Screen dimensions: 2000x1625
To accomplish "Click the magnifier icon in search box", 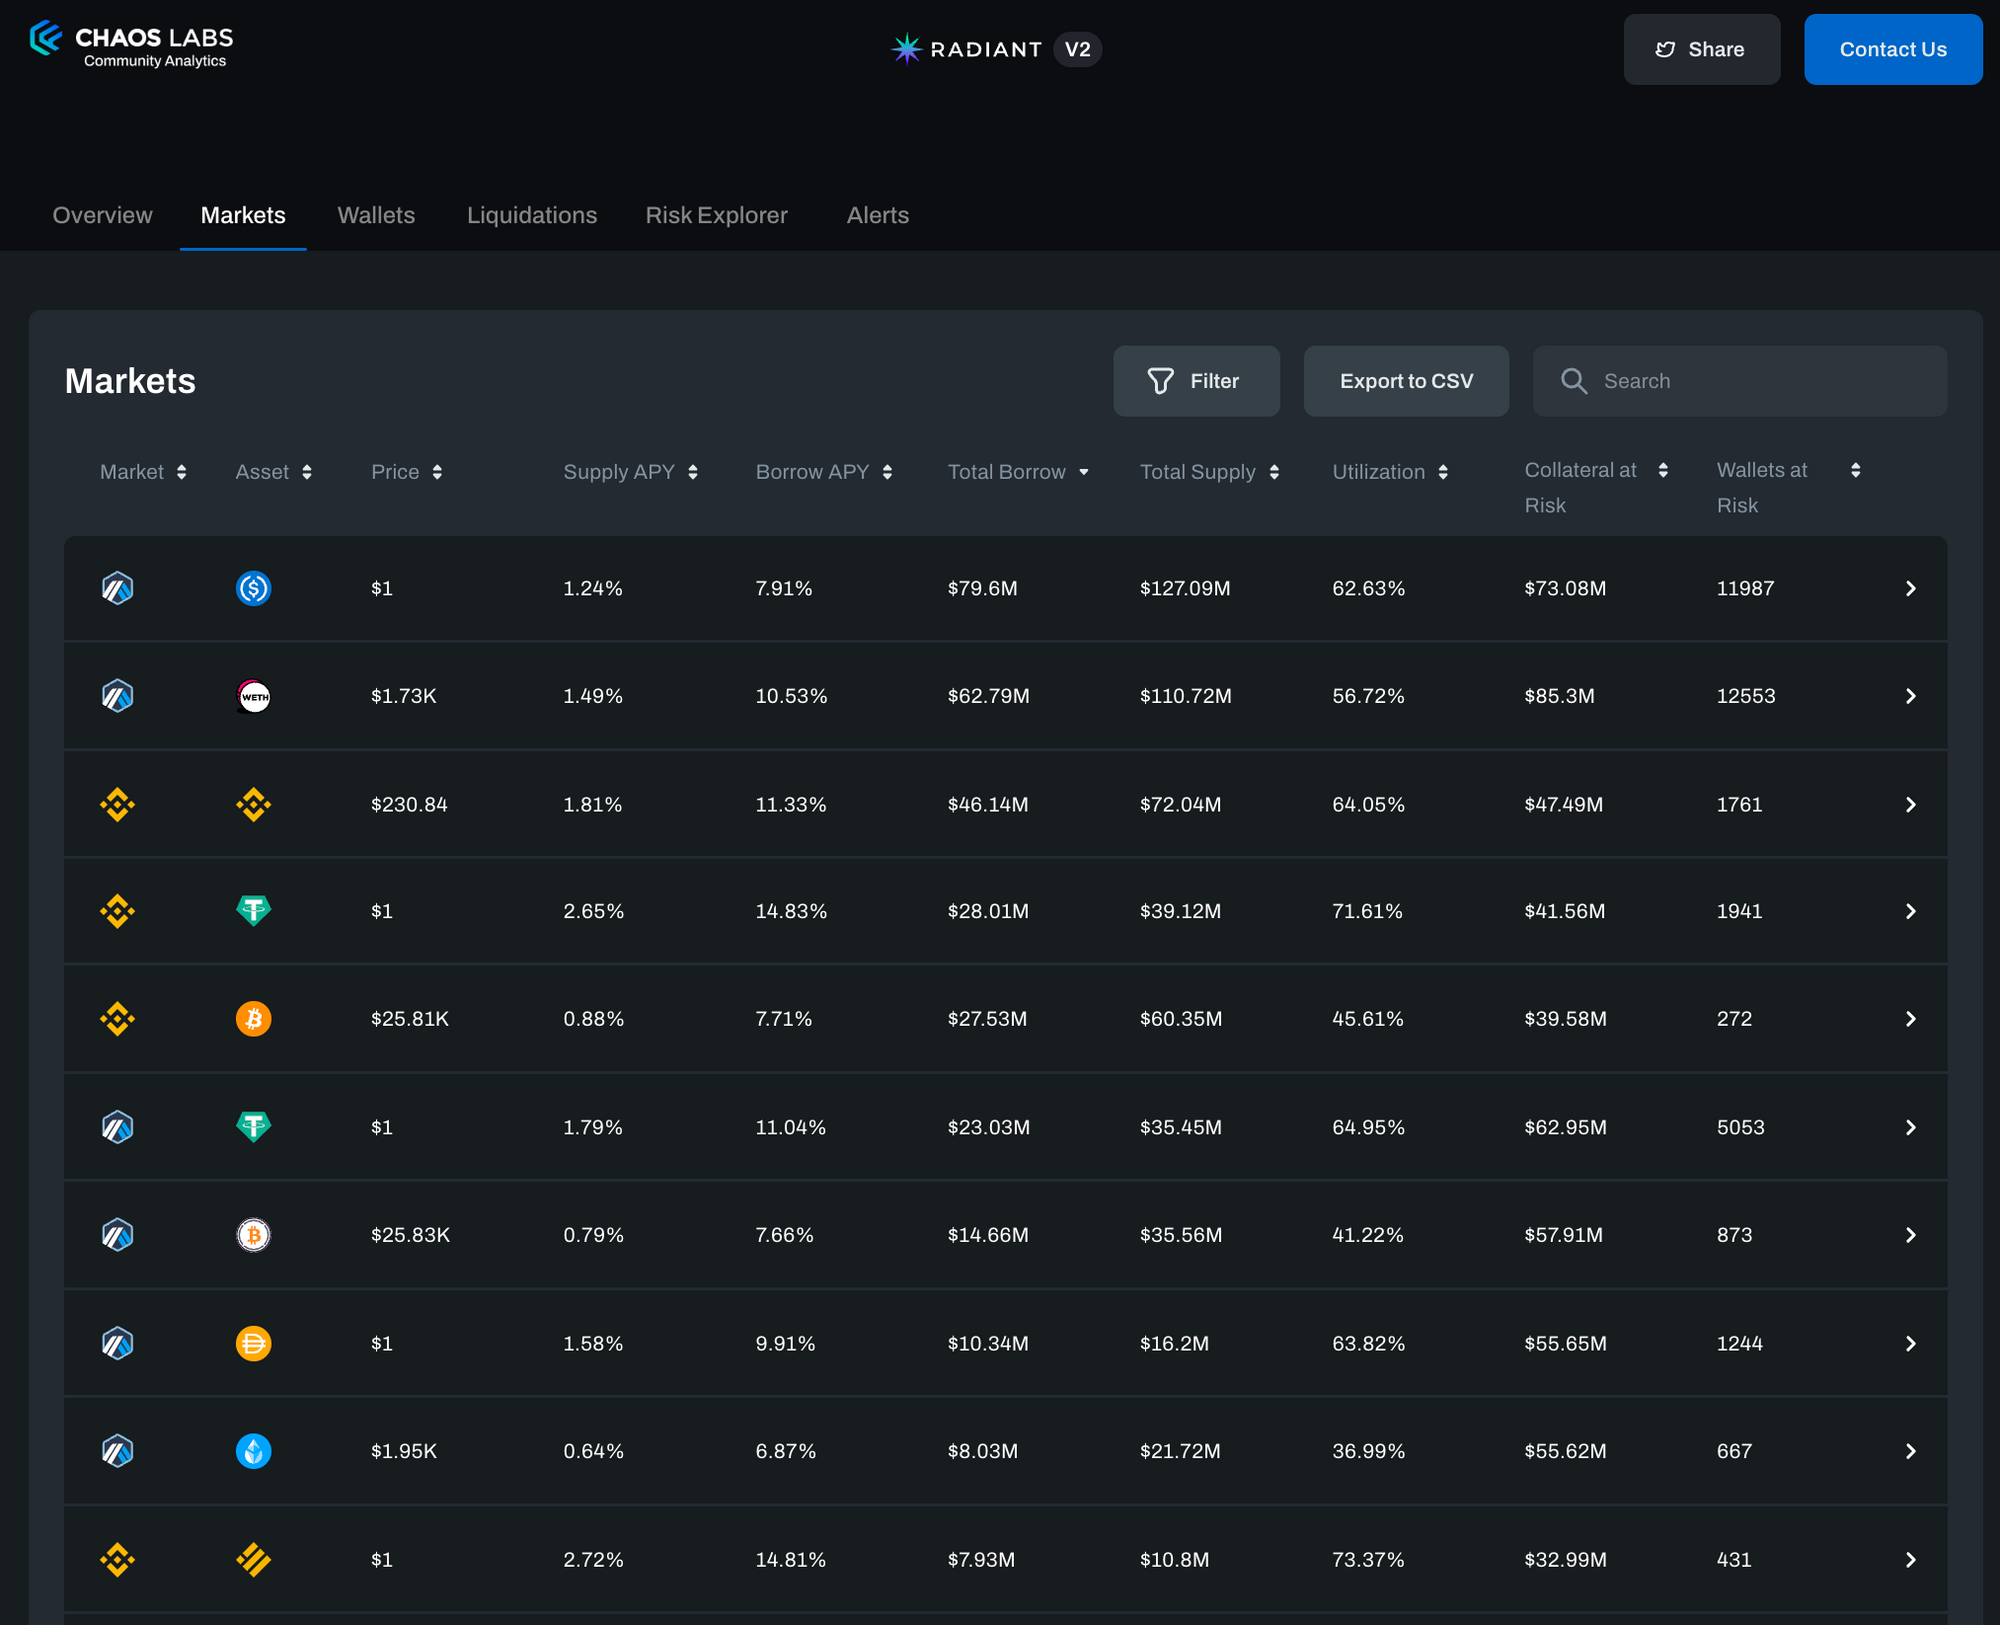I will tap(1574, 381).
